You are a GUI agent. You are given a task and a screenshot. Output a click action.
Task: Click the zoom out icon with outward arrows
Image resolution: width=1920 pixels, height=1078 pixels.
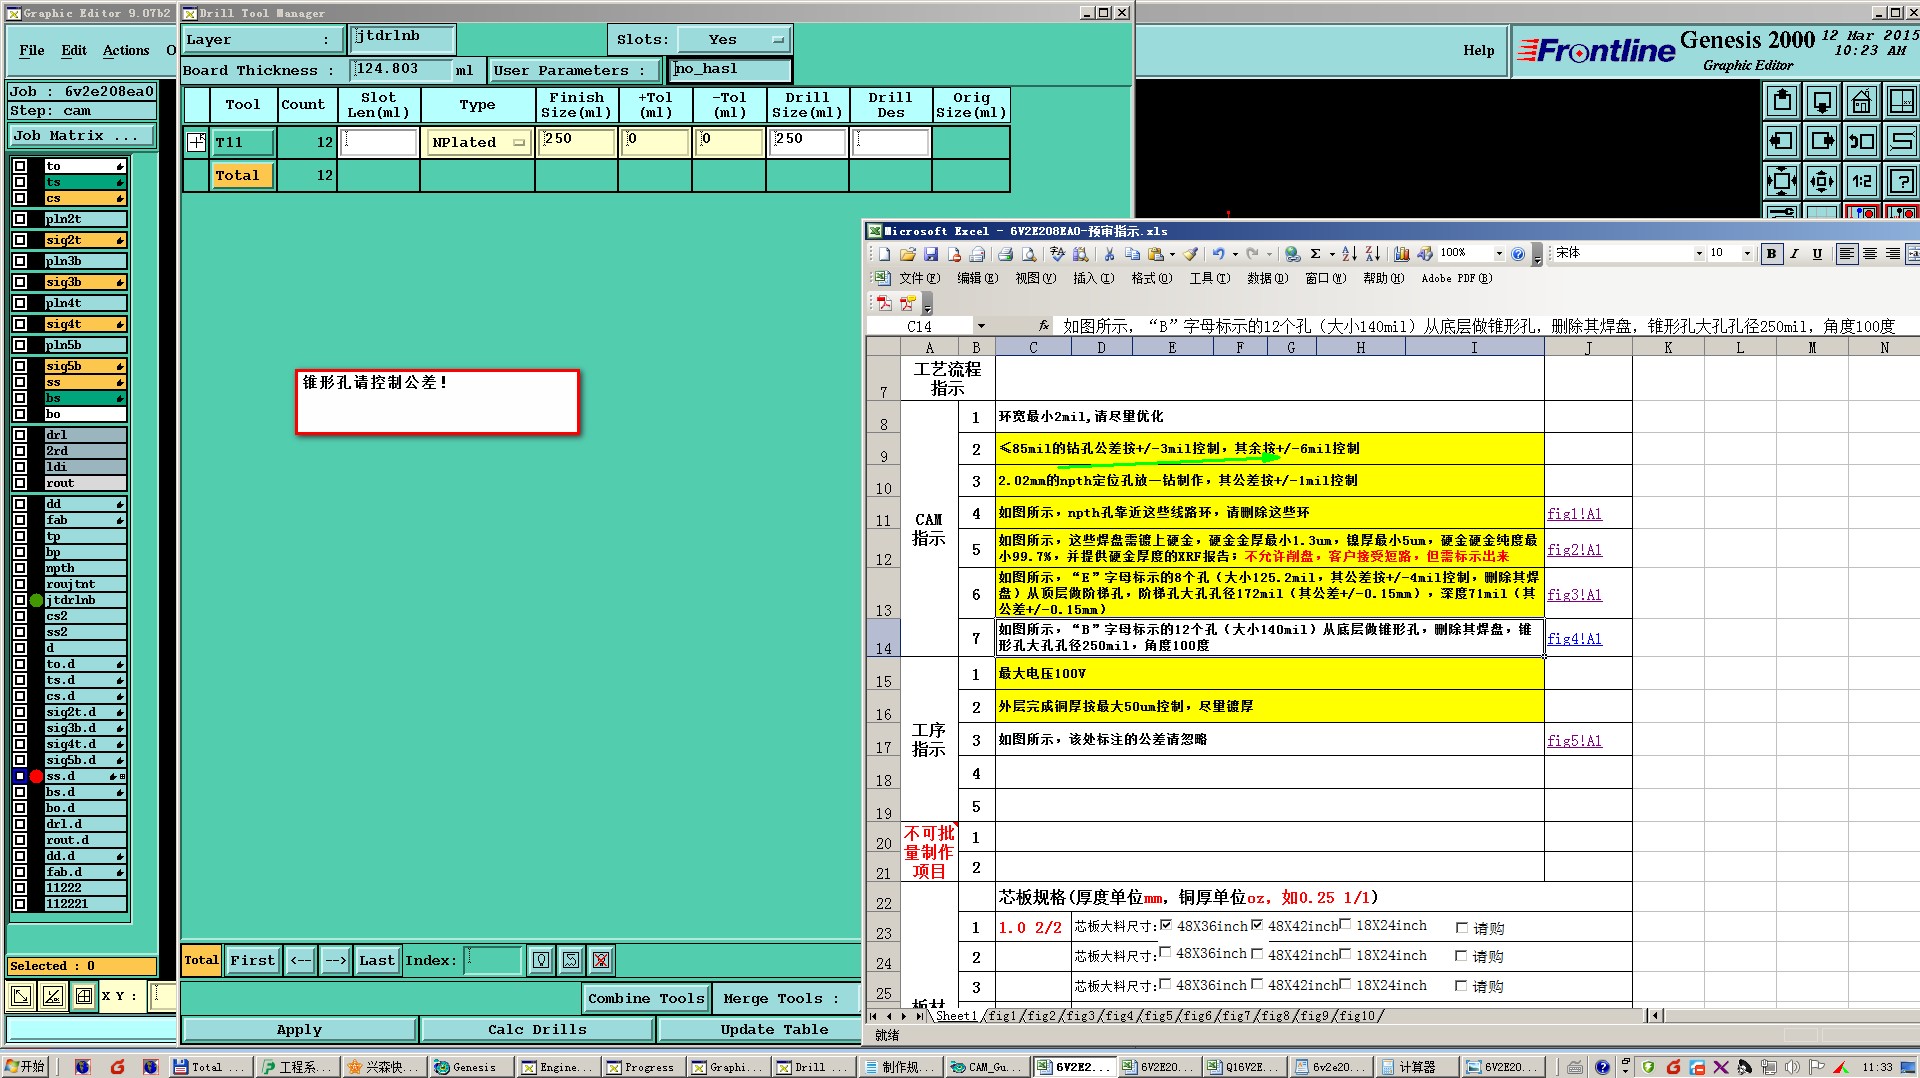pos(1822,181)
